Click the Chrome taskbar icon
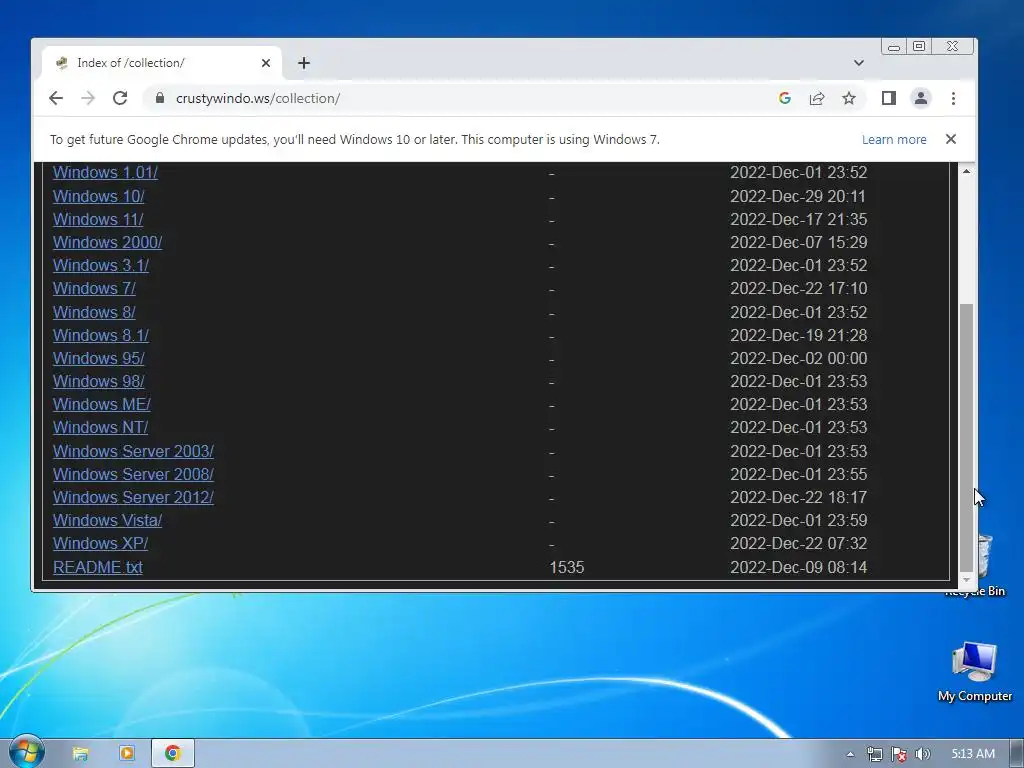Image resolution: width=1024 pixels, height=768 pixels. 172,754
